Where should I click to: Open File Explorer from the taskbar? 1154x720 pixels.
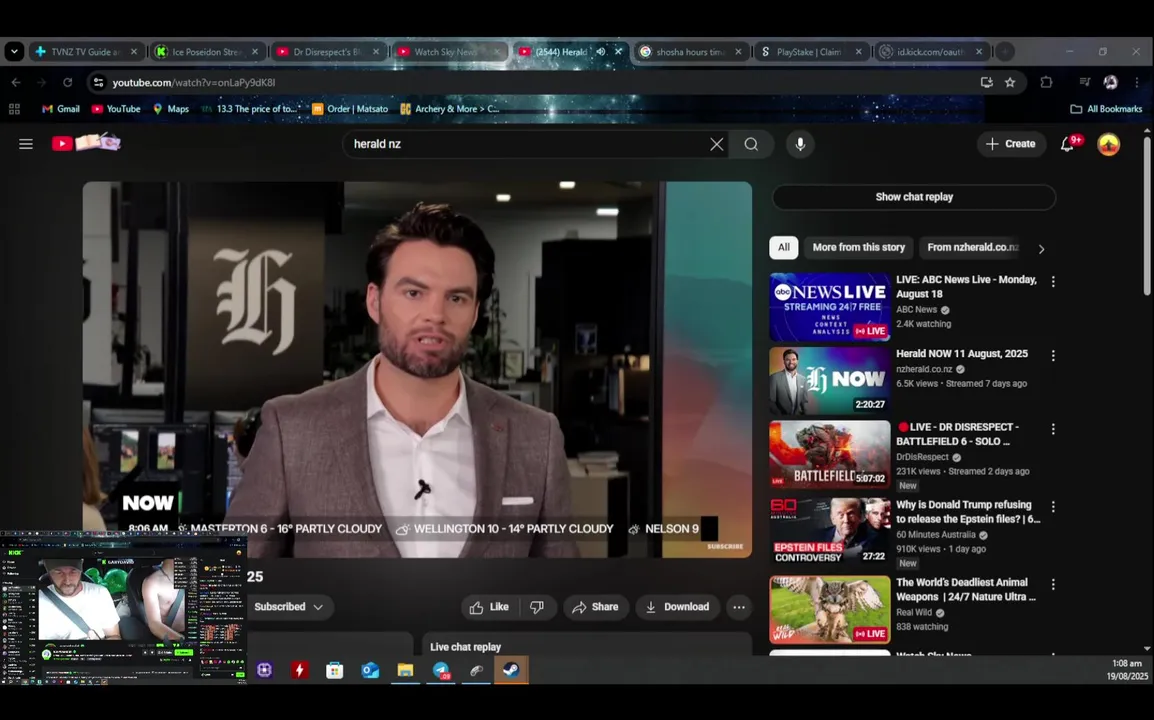coord(406,670)
